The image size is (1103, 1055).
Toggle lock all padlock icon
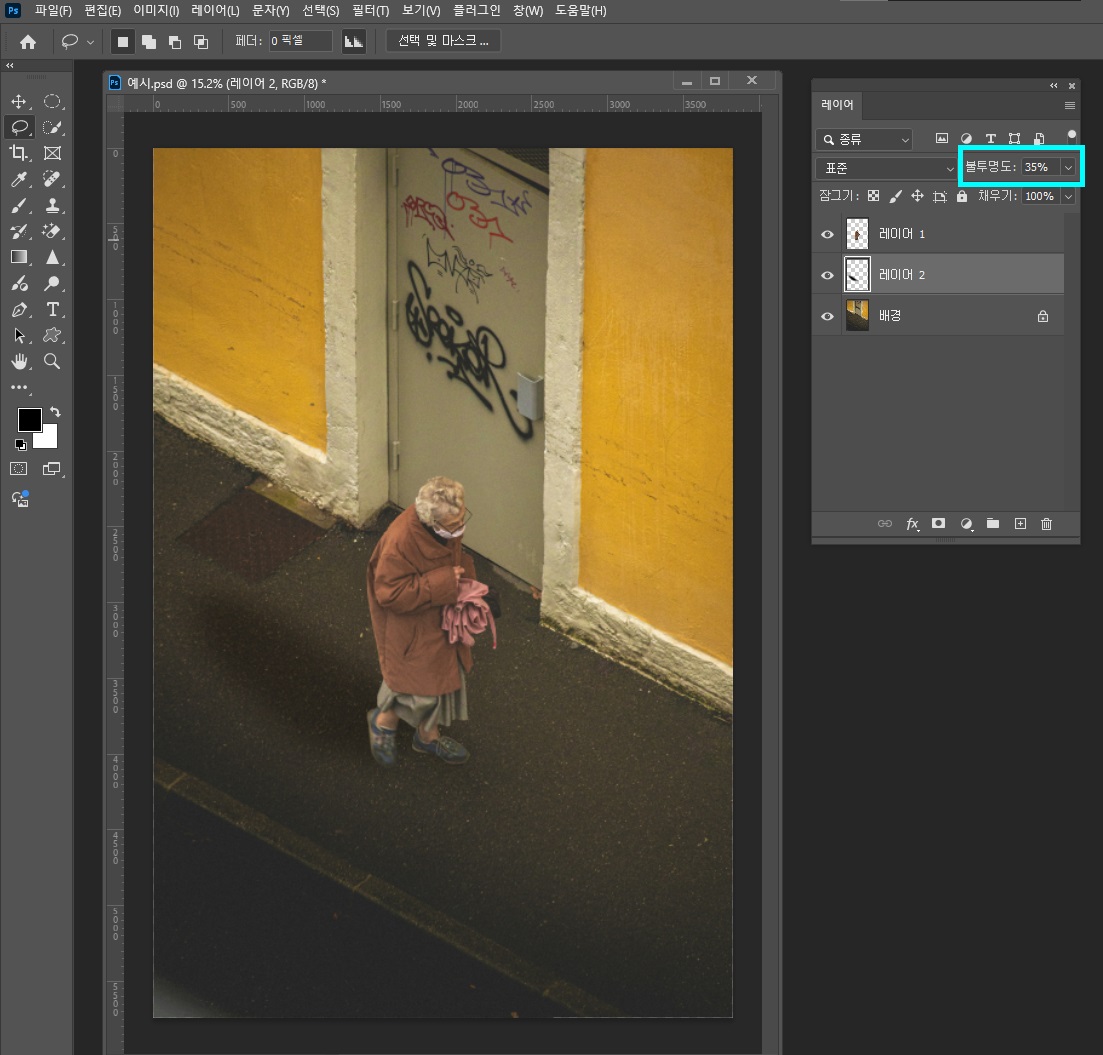(962, 196)
